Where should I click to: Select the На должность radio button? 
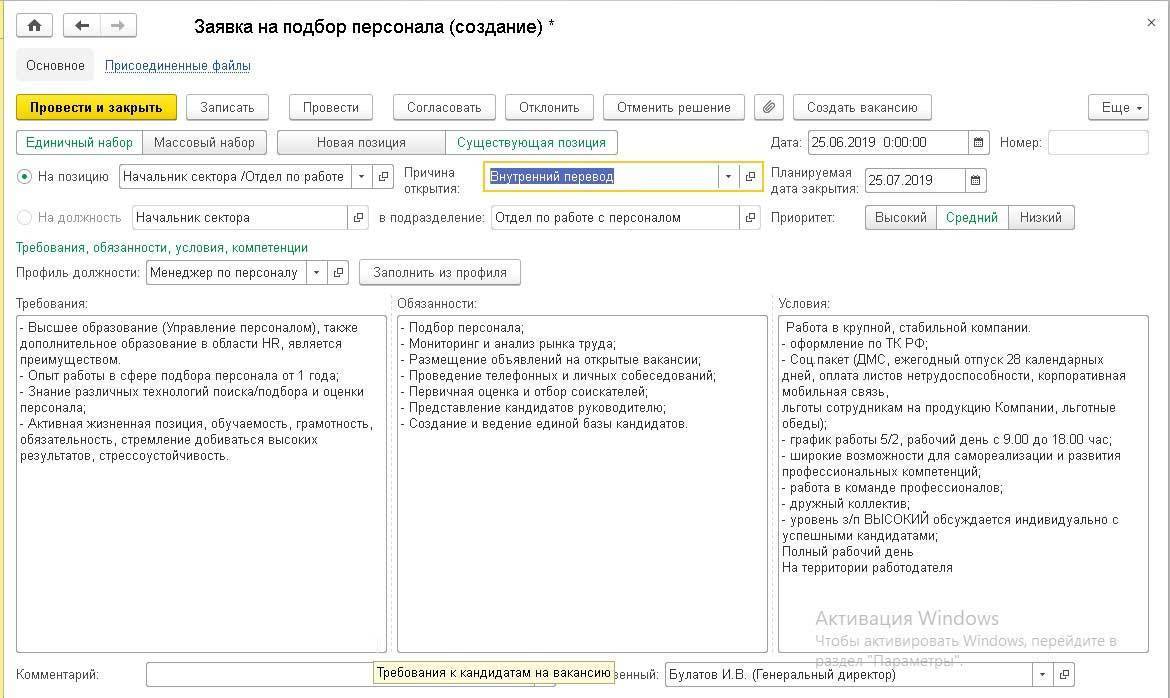(25, 217)
